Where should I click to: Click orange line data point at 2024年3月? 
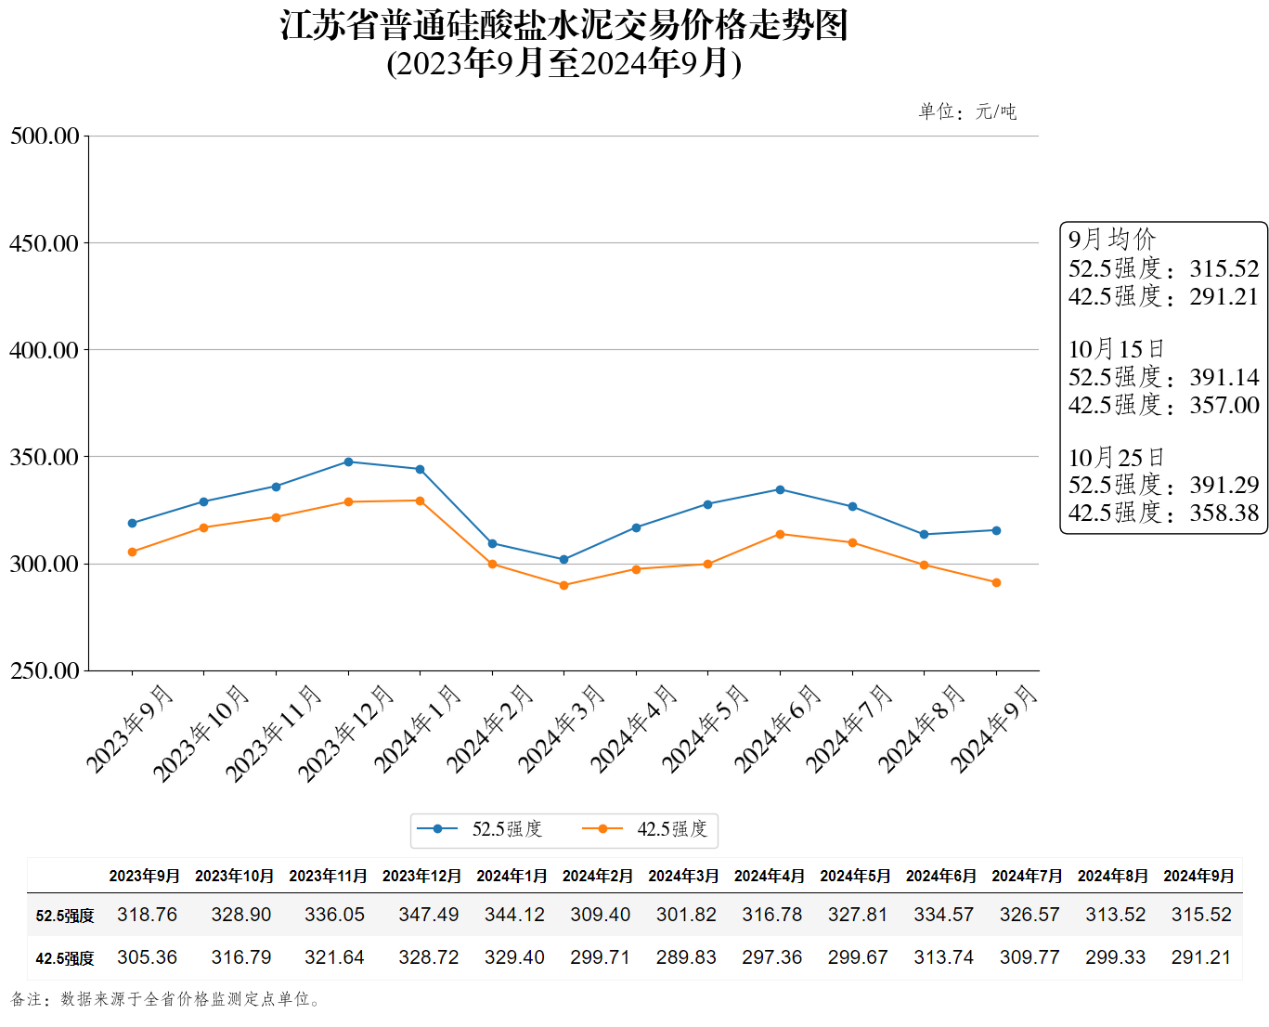pyautogui.click(x=564, y=585)
